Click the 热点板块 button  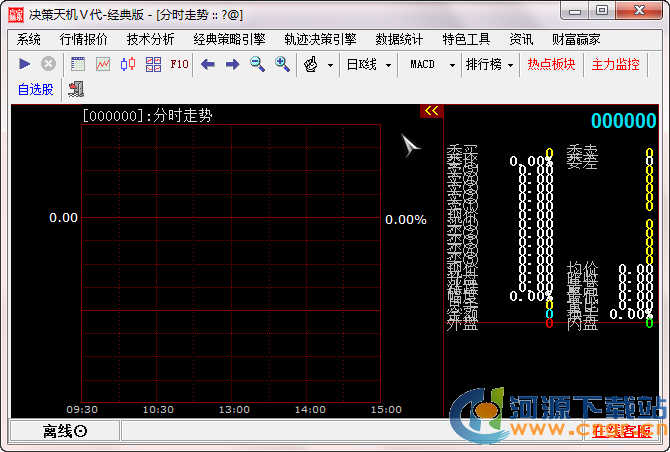tap(551, 64)
